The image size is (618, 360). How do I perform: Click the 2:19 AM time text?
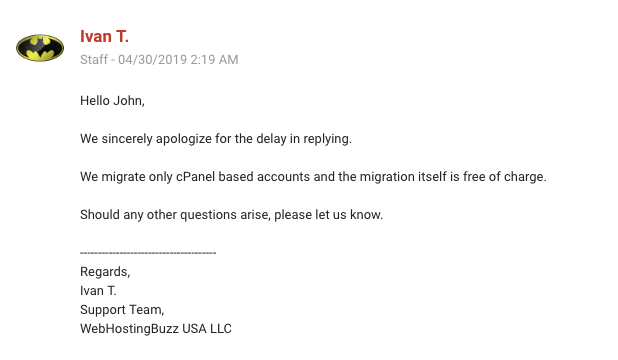[x=214, y=60]
